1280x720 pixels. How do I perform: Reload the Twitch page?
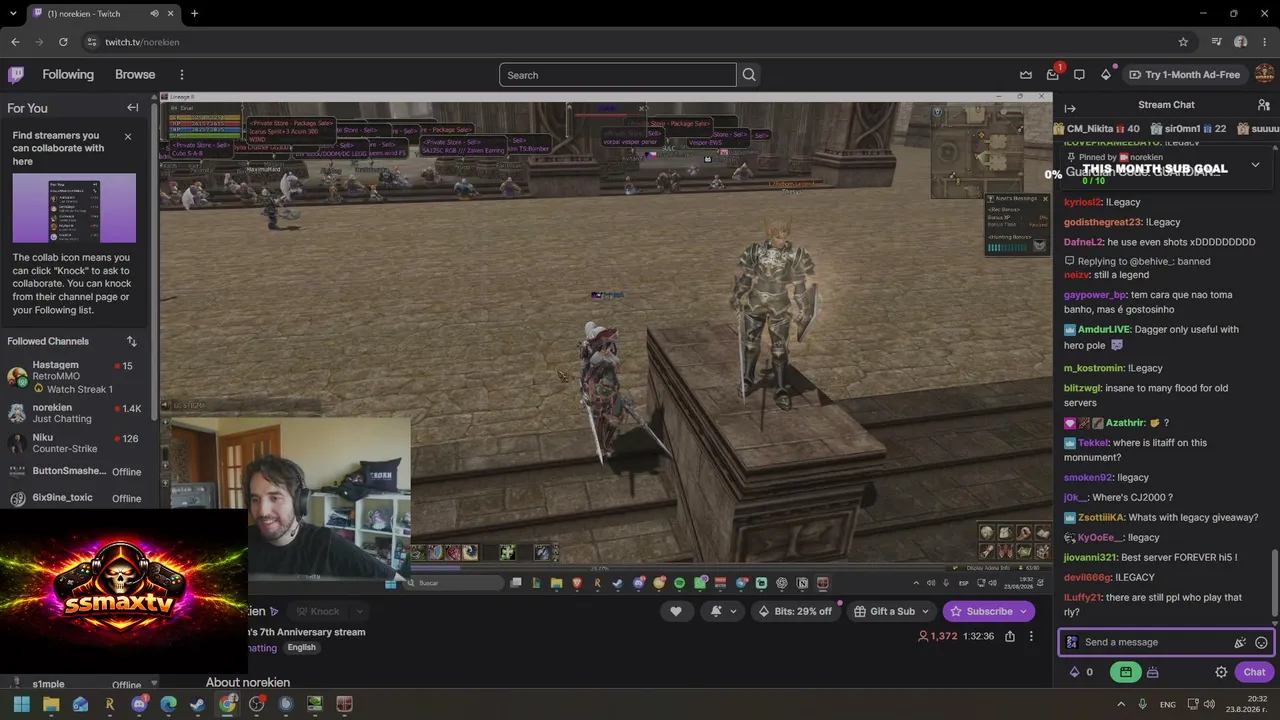tap(63, 42)
